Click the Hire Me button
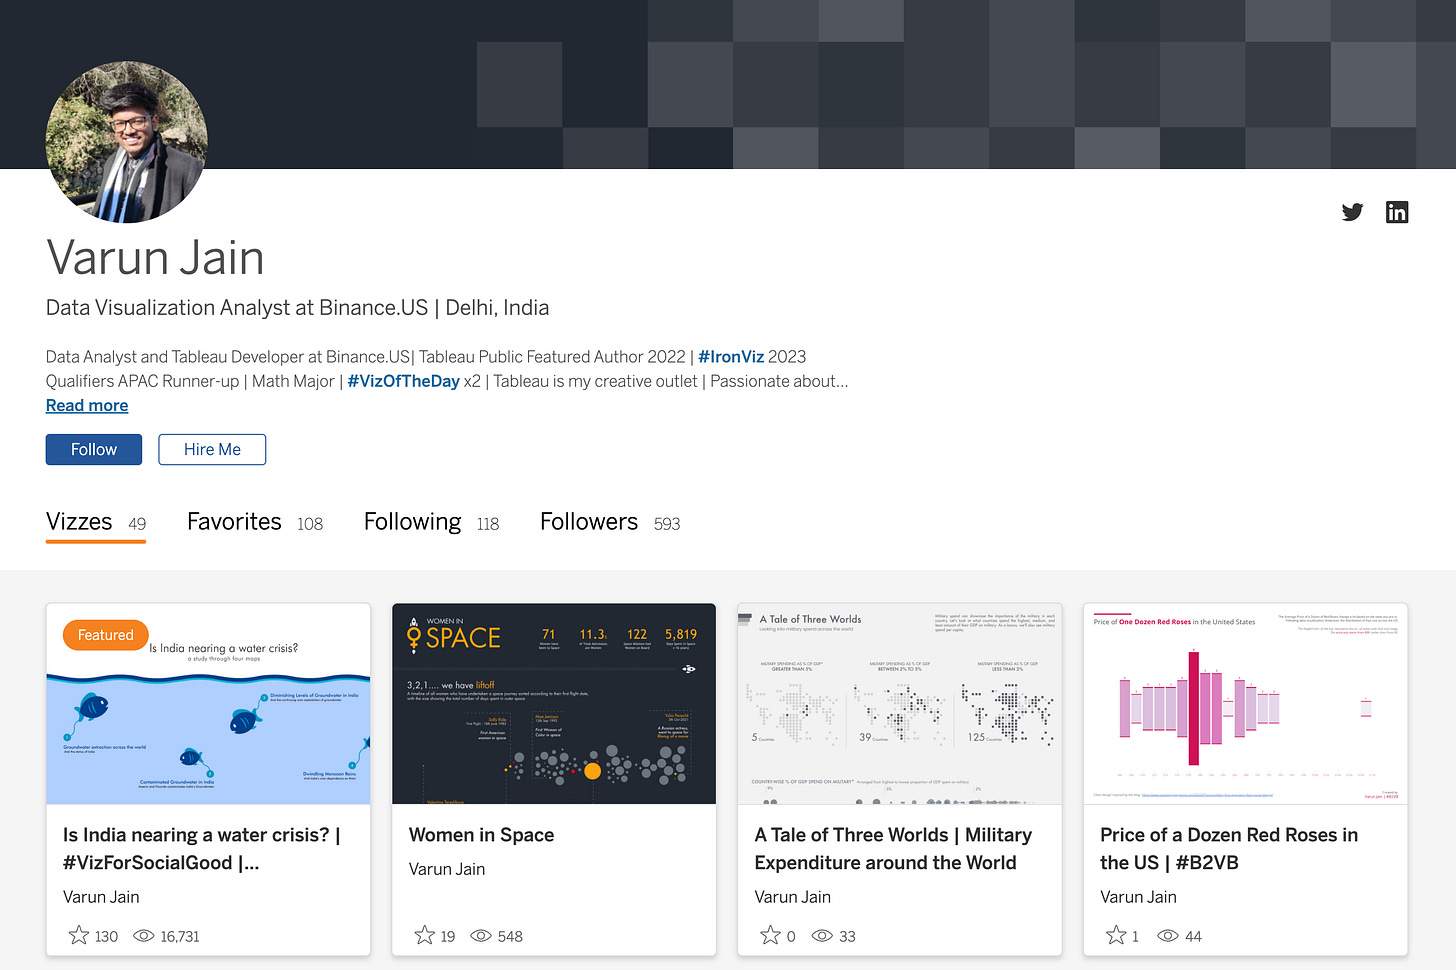The height and width of the screenshot is (970, 1456). click(212, 449)
